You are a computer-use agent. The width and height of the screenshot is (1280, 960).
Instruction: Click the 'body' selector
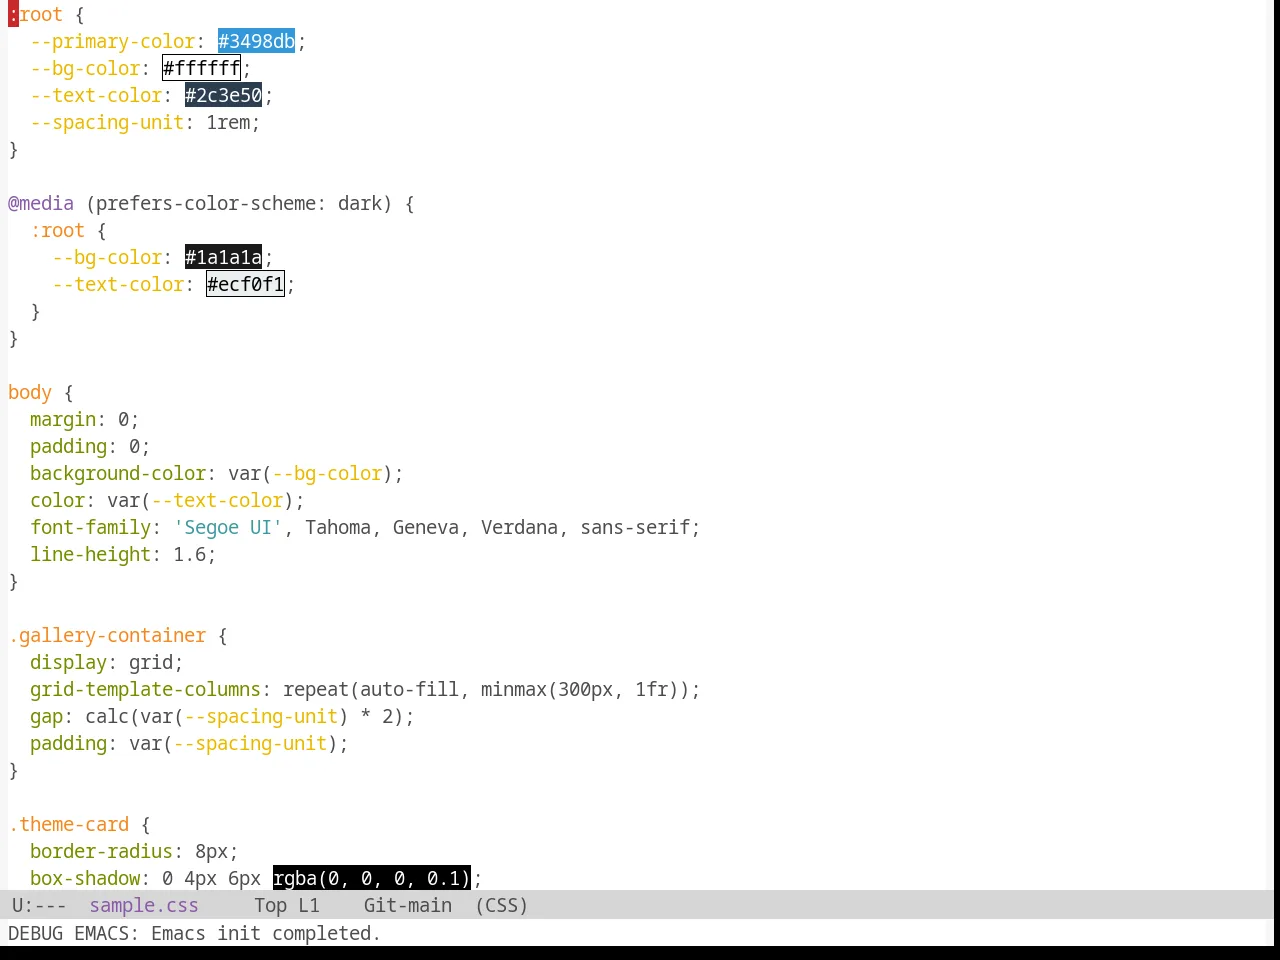[30, 392]
